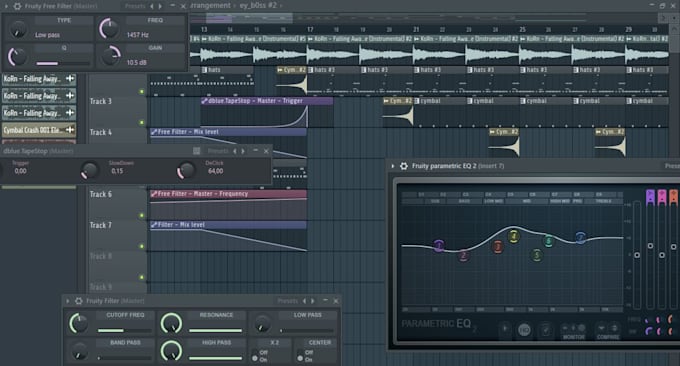Click the MONITOR control in Parametric EQ 2
This screenshot has height=366, width=680.
pyautogui.click(x=573, y=331)
